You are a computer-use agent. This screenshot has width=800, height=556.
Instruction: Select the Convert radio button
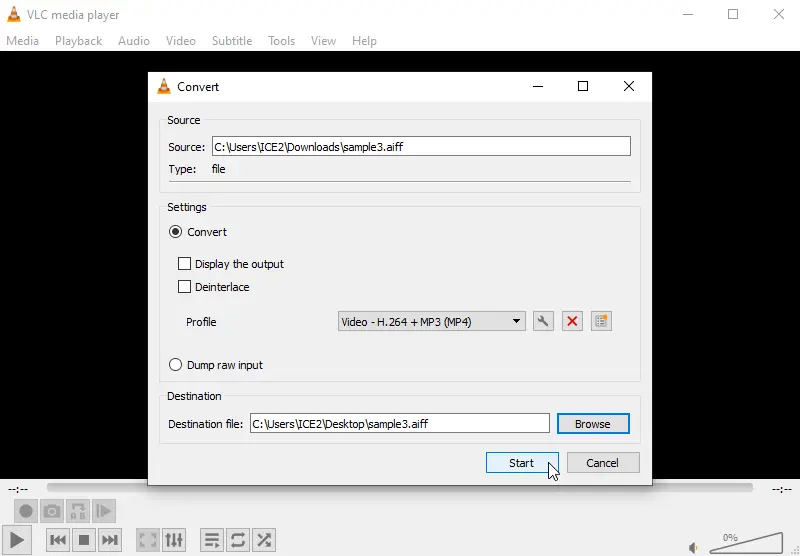pos(175,232)
